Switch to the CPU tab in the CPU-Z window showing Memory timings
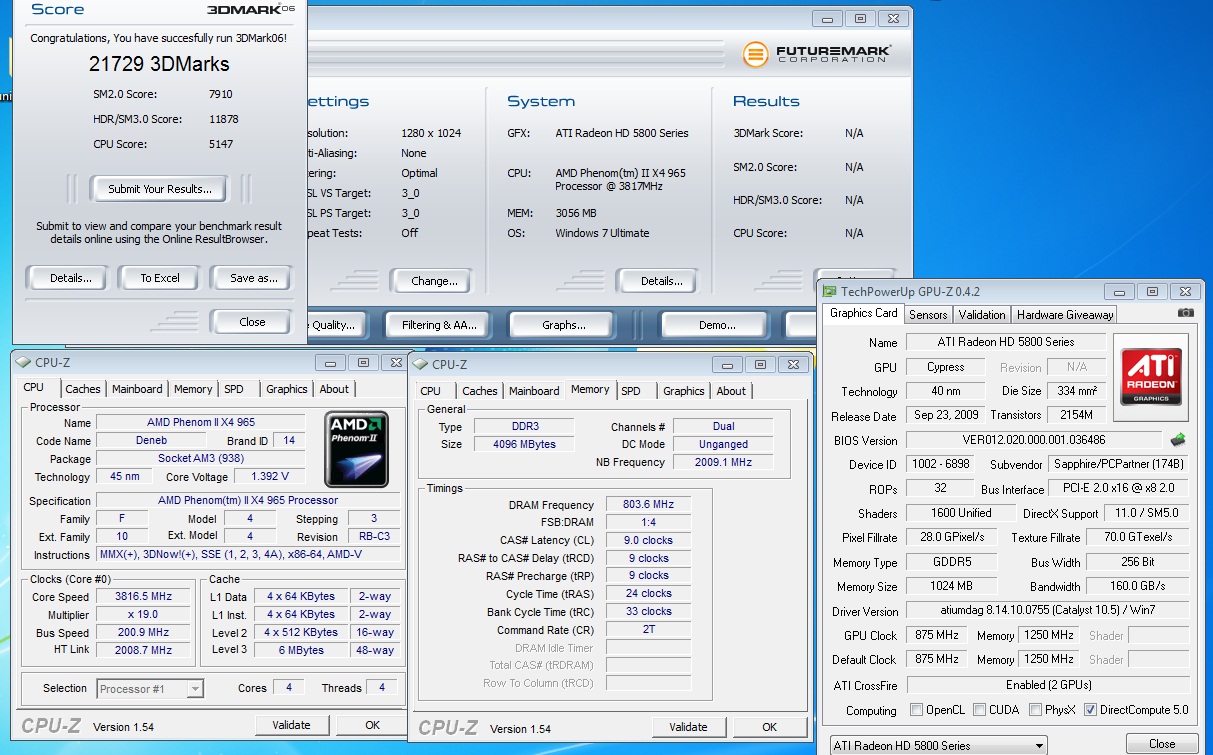 (x=431, y=391)
